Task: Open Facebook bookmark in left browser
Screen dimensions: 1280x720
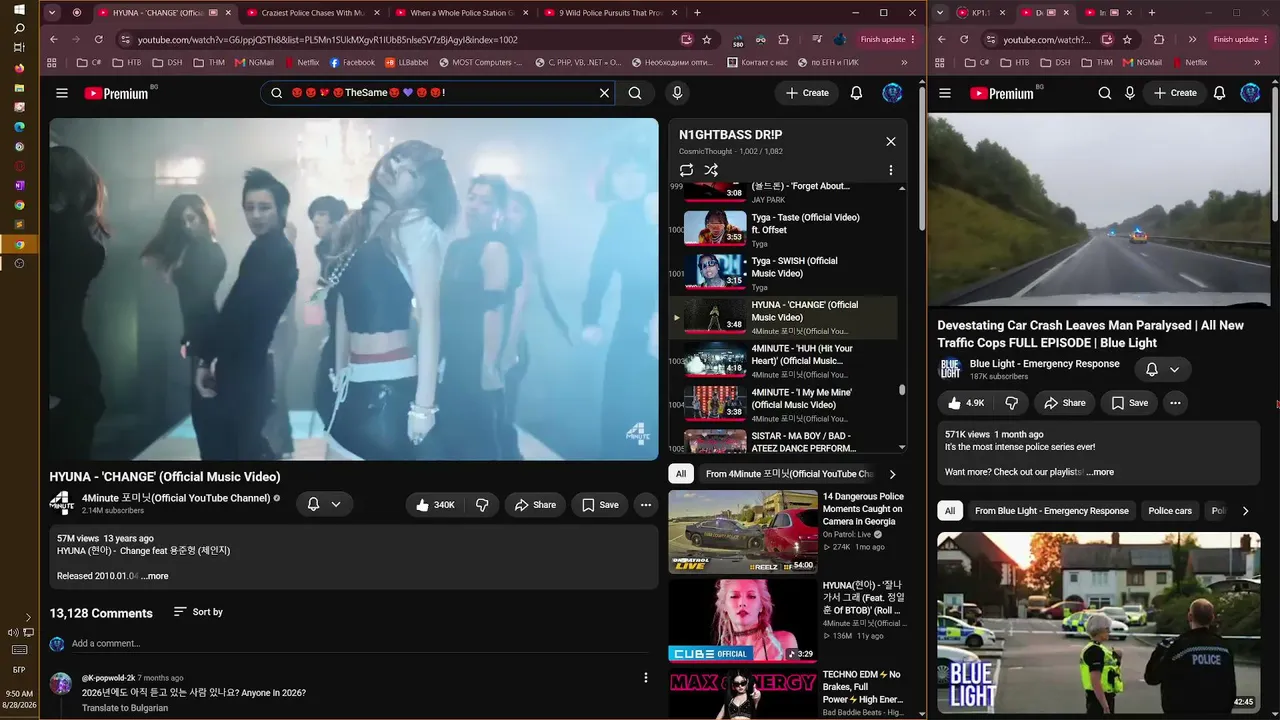Action: click(352, 62)
